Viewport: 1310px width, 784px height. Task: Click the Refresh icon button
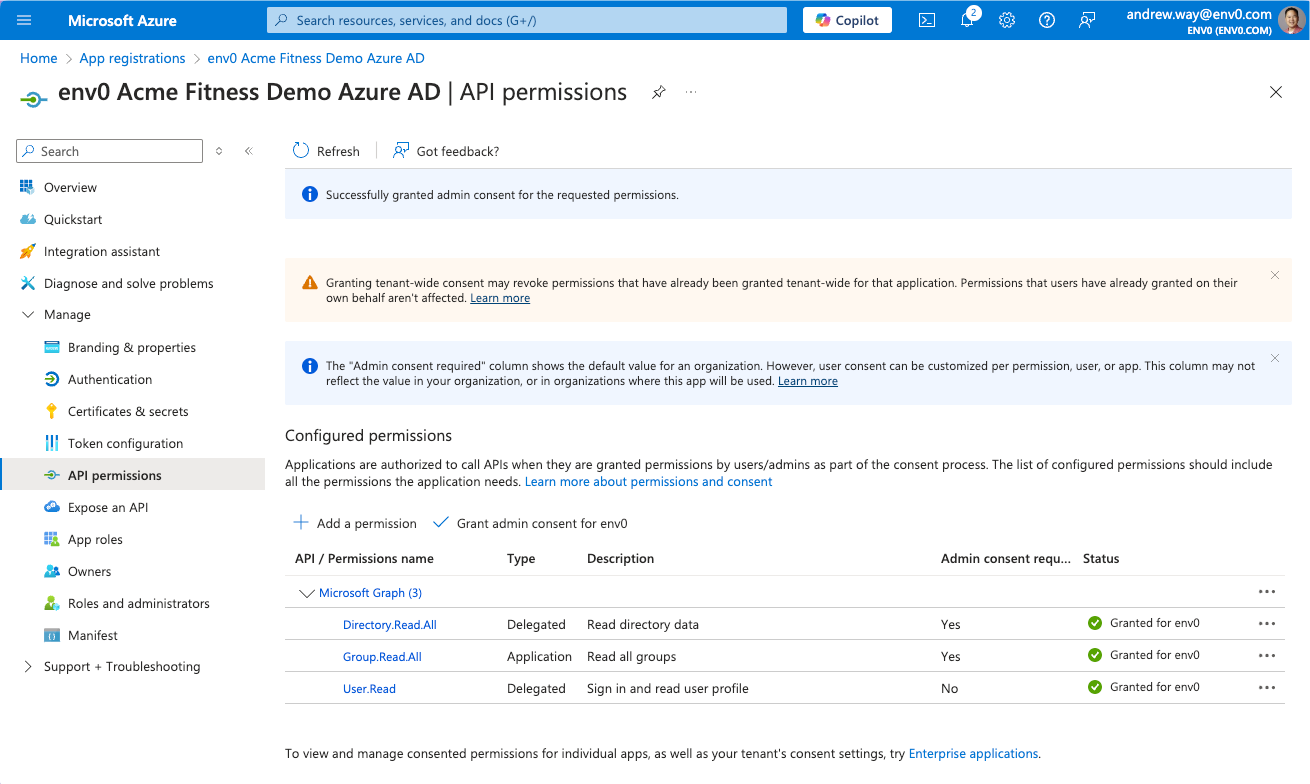pos(301,151)
